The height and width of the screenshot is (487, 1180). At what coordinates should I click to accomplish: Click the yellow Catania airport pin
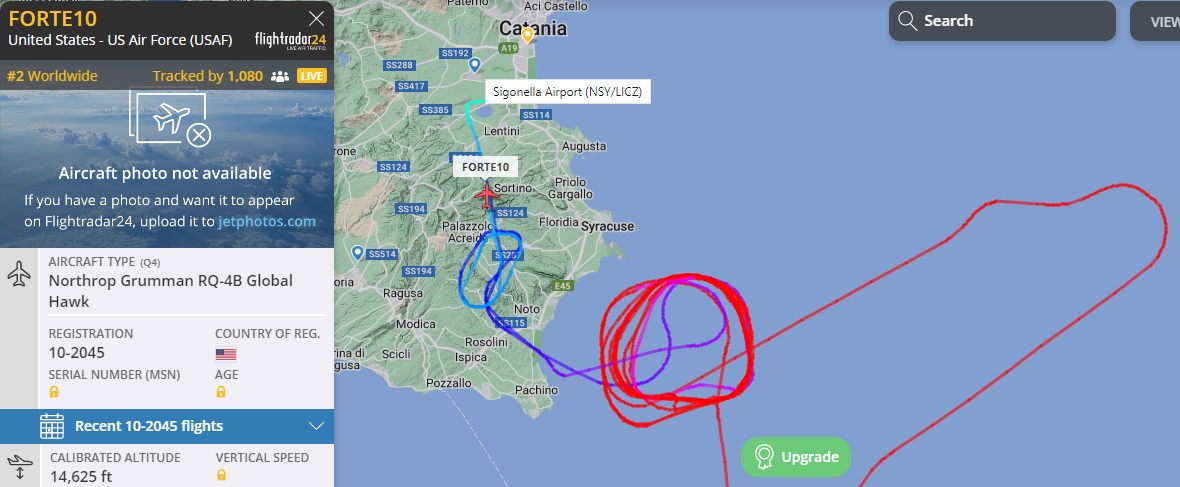coord(528,35)
